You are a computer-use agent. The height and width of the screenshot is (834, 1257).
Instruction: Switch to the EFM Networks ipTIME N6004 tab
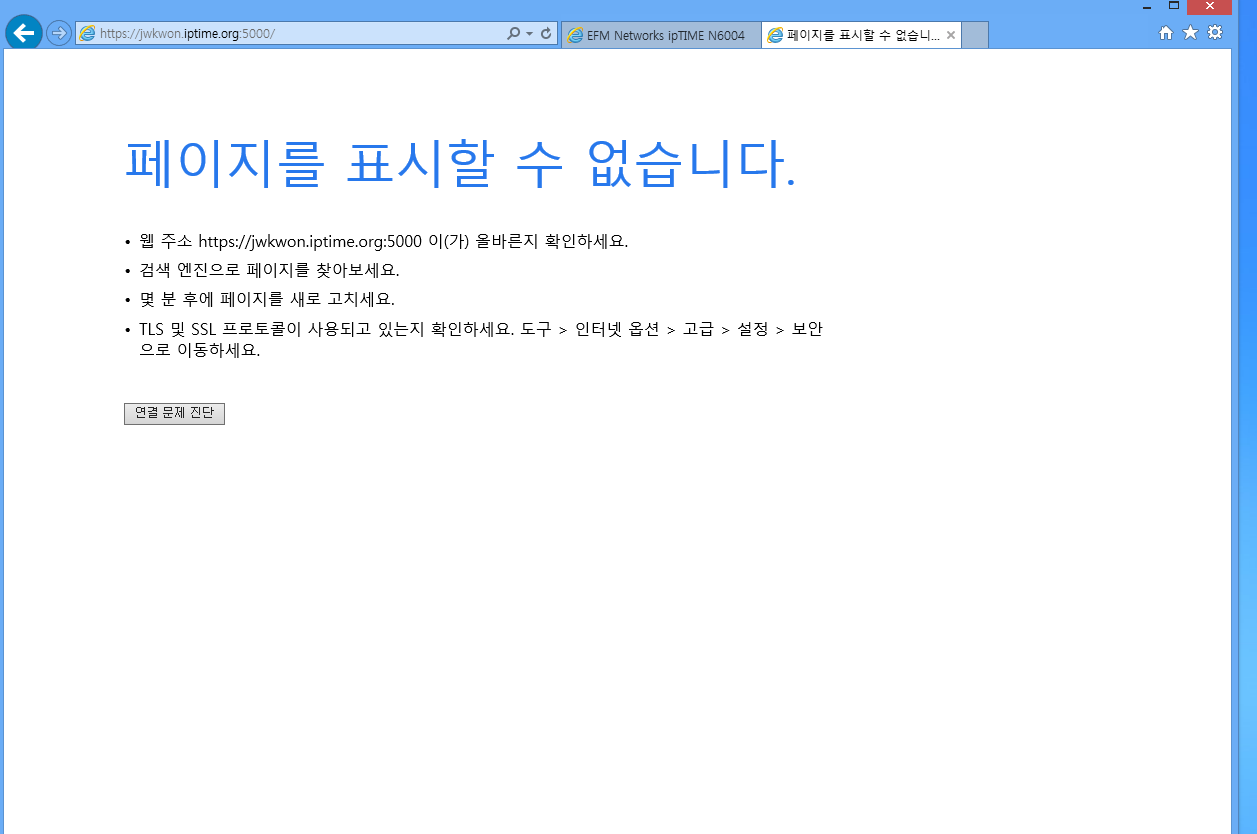[661, 35]
